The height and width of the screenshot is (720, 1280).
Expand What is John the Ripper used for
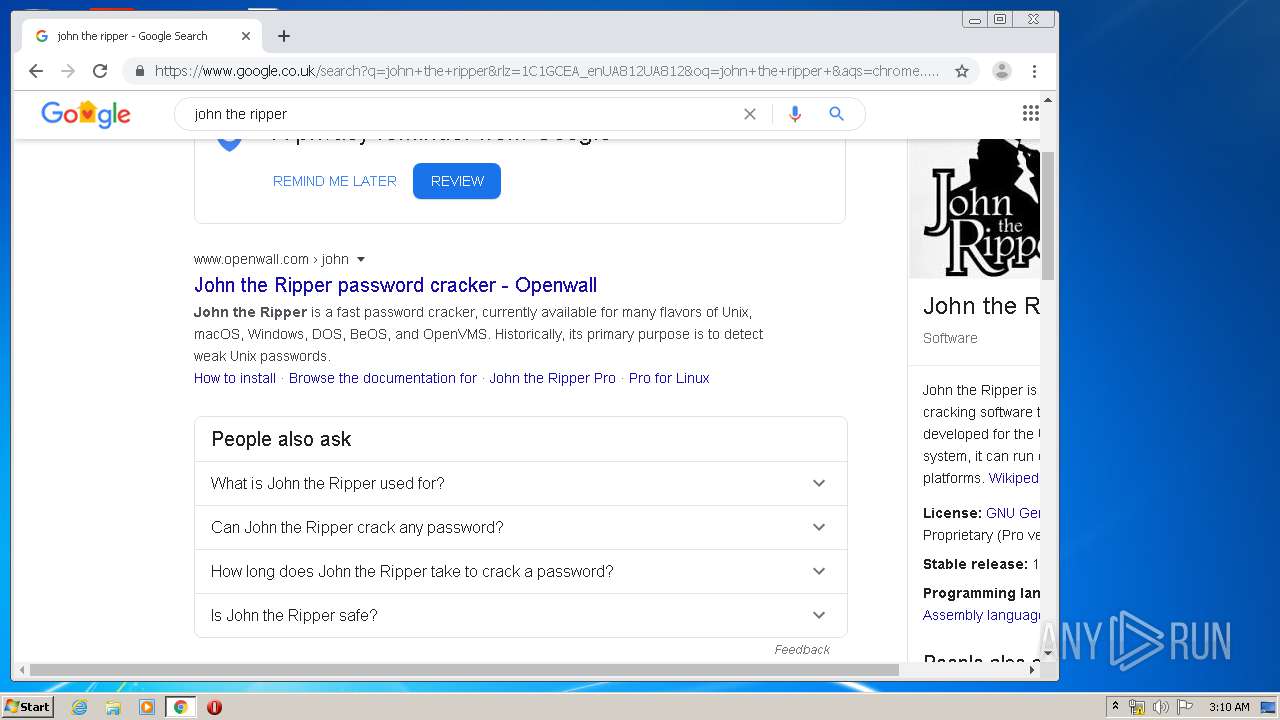(x=520, y=483)
